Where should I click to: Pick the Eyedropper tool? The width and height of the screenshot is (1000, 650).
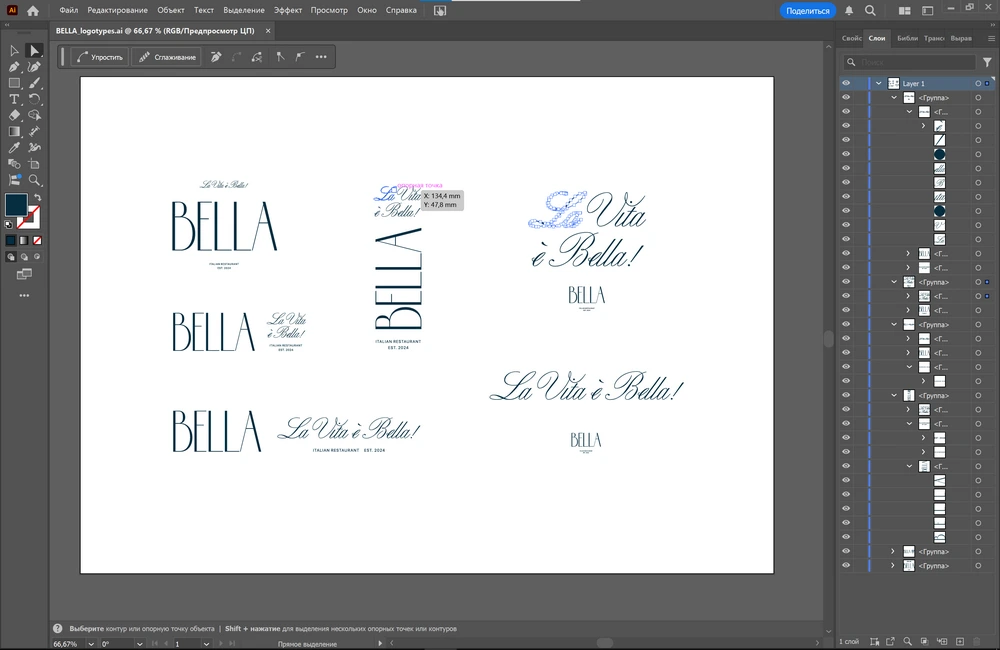coord(15,148)
